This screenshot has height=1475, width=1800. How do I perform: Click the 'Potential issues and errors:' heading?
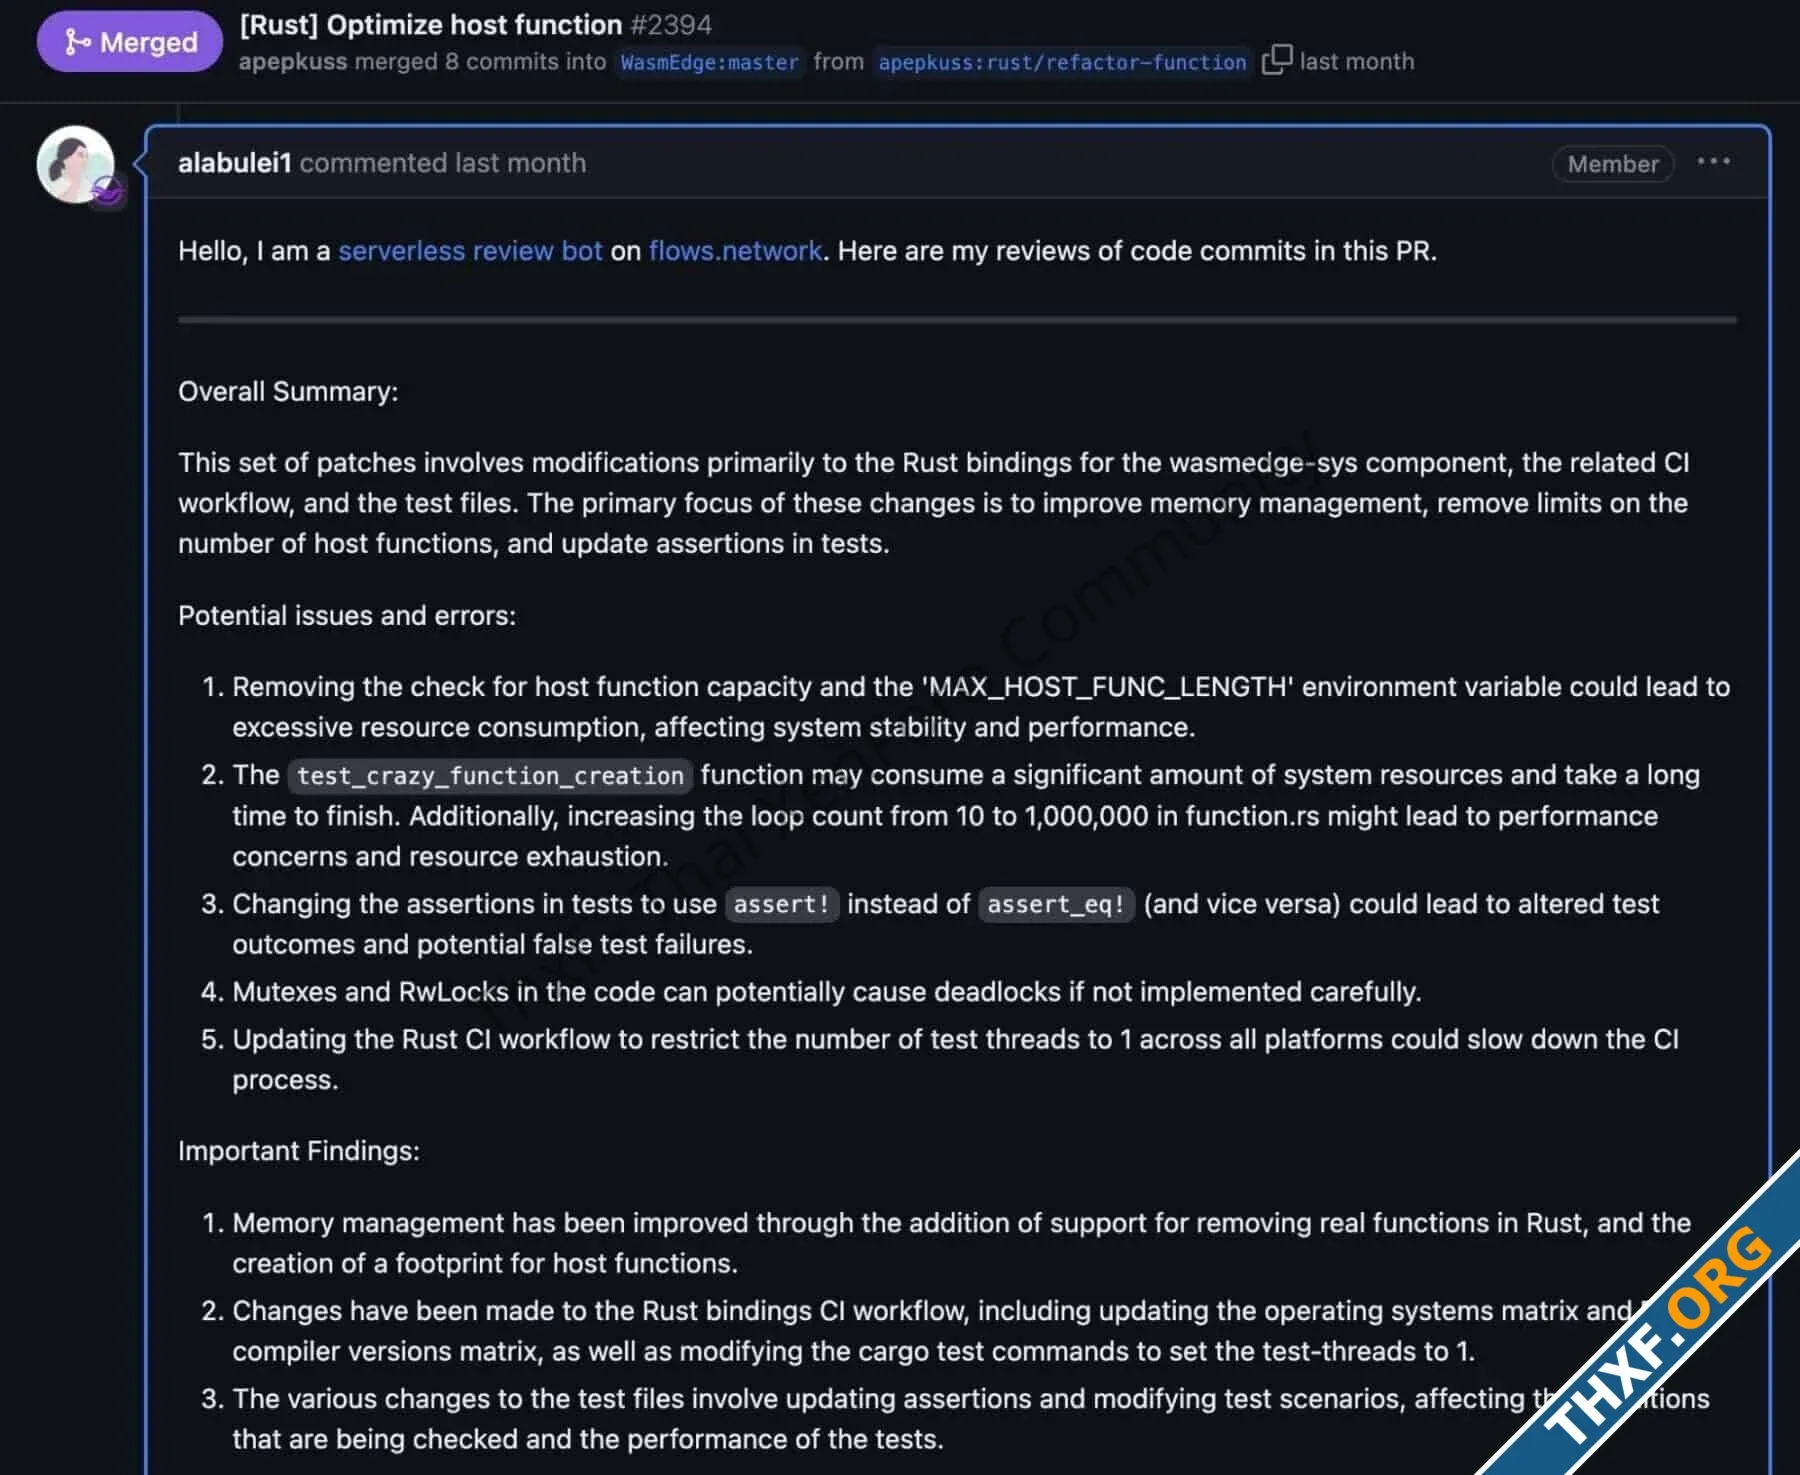[347, 615]
